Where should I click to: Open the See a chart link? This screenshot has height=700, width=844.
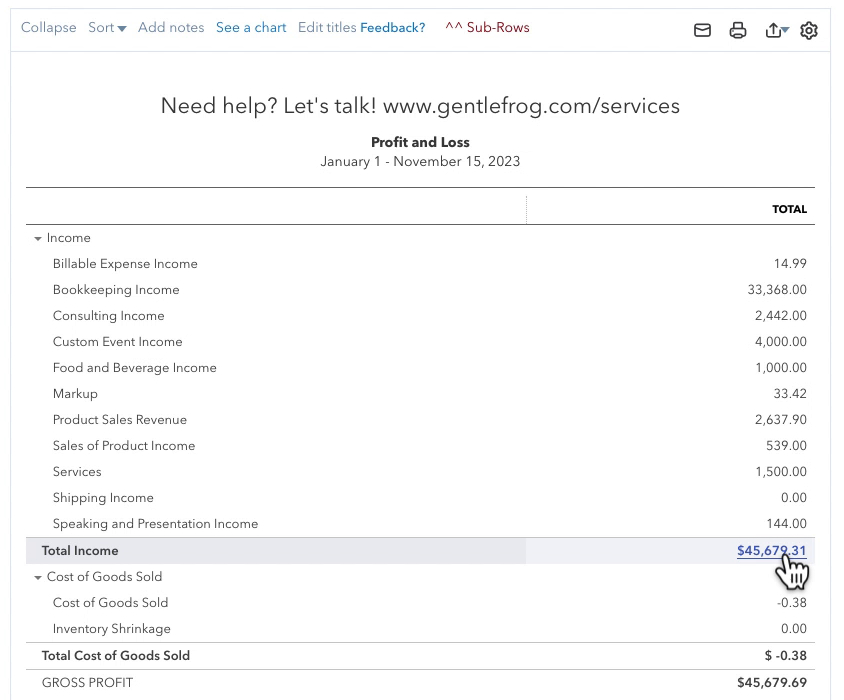pos(251,27)
